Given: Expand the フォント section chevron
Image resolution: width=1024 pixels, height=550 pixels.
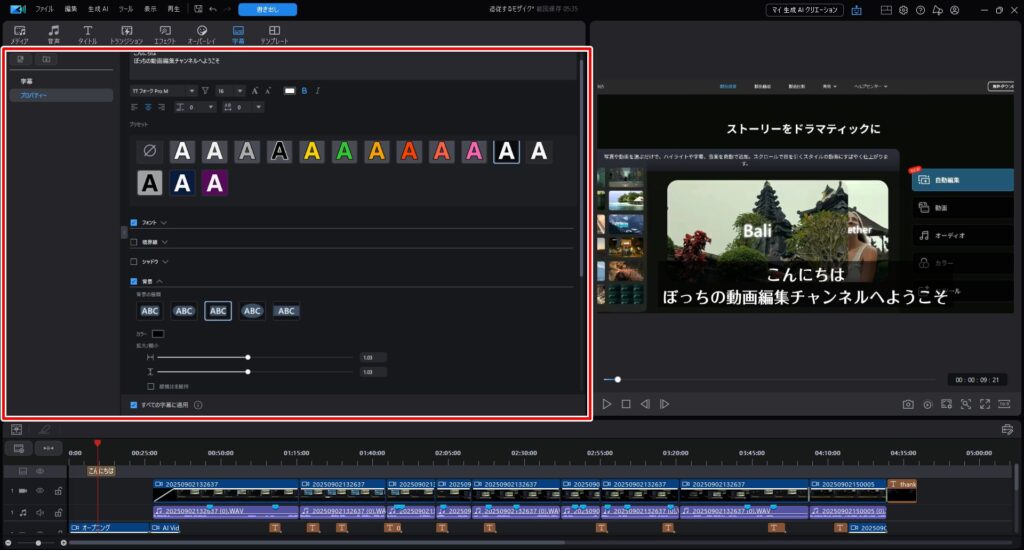Looking at the screenshot, I should (164, 223).
